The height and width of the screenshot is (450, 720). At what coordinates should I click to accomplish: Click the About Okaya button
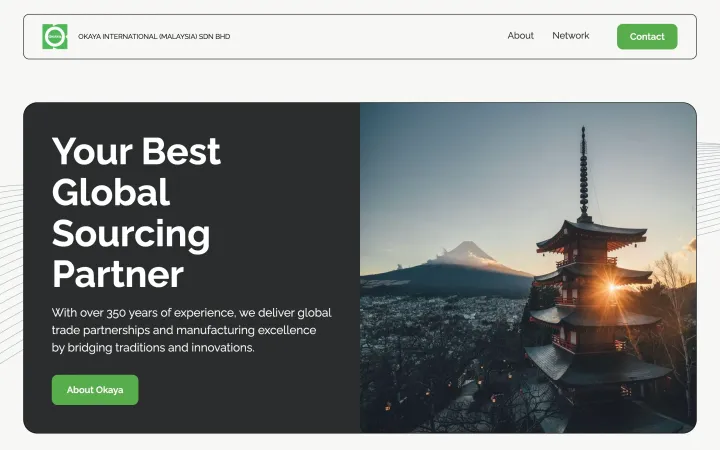95,390
